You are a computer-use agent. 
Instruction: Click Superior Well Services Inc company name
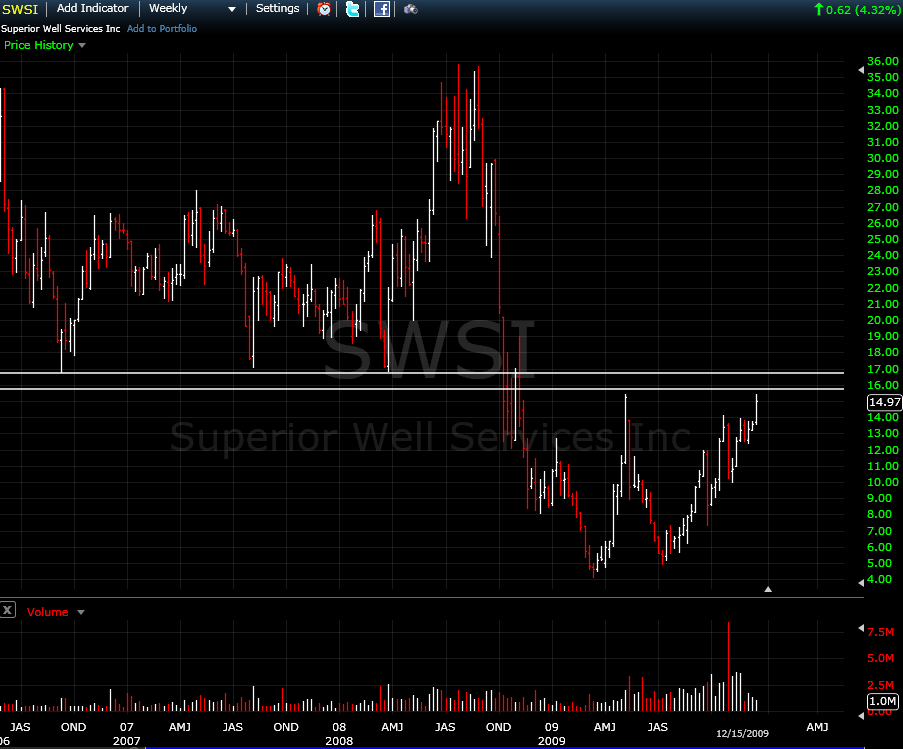(60, 29)
